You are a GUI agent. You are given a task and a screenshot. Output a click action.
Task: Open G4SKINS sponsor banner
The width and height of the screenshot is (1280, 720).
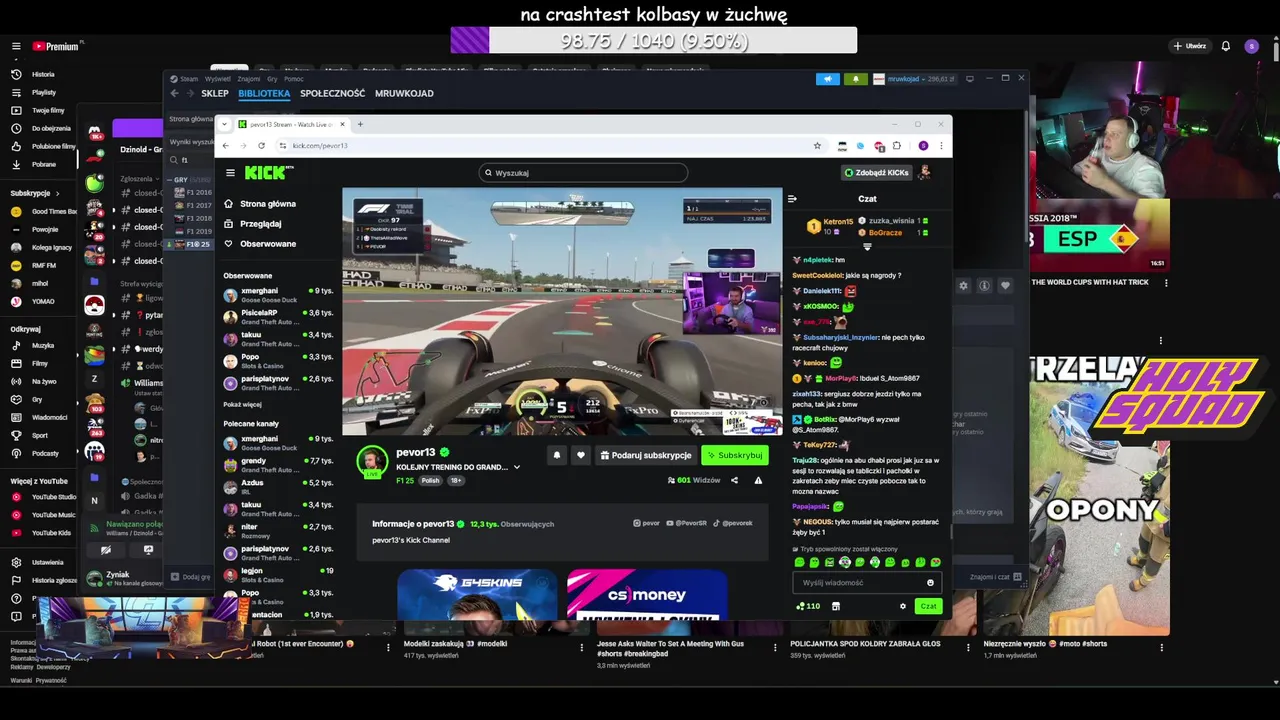click(477, 595)
